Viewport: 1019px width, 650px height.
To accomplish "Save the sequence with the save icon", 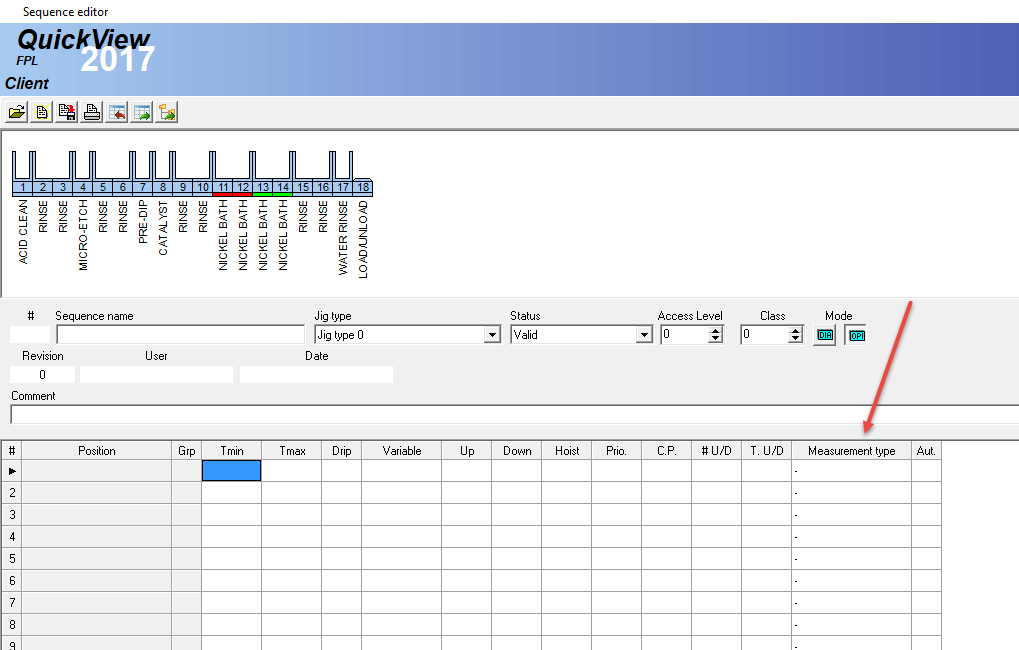I will [66, 112].
